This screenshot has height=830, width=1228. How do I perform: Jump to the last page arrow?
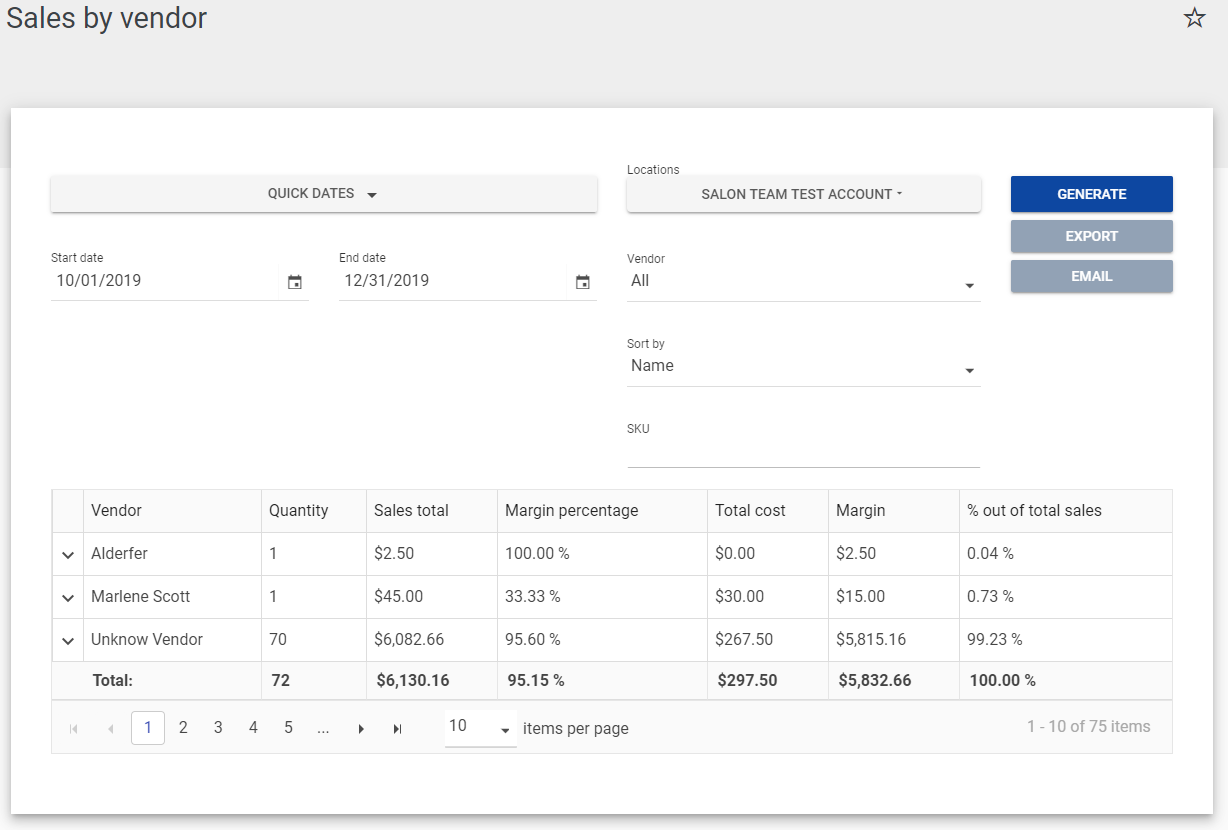coord(397,729)
